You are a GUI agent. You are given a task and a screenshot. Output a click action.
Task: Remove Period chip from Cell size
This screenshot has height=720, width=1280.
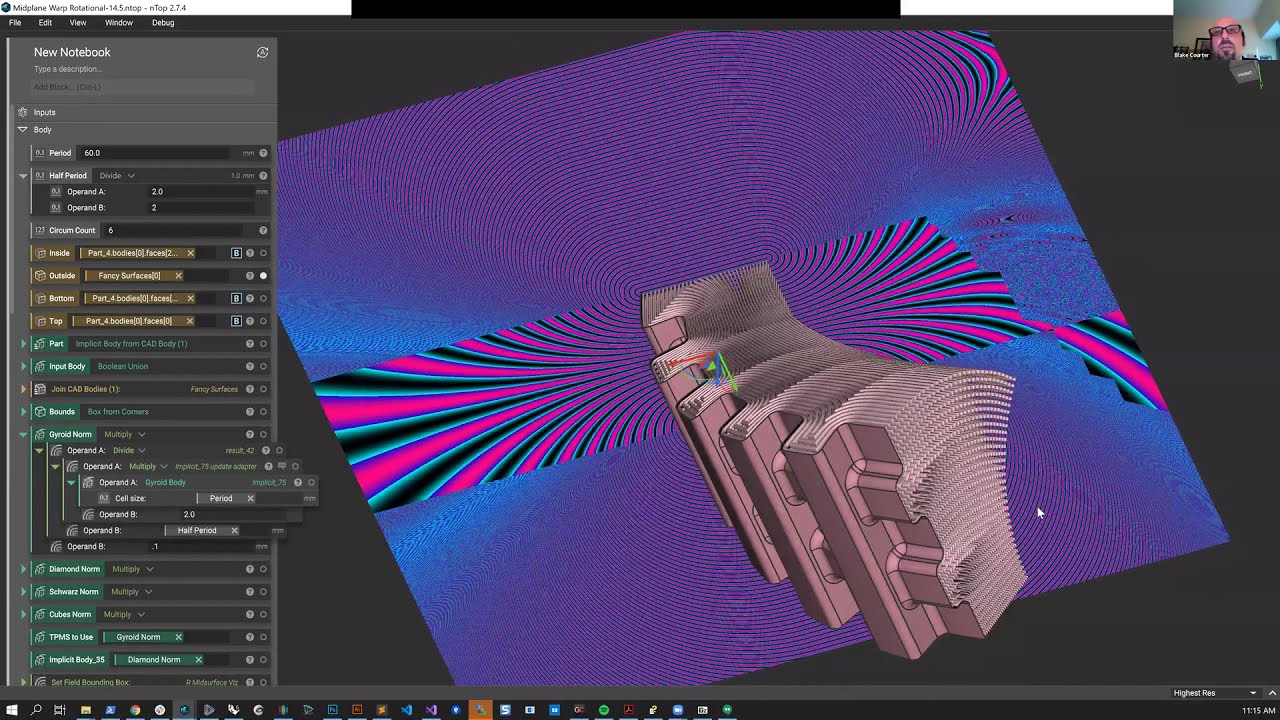coord(250,498)
